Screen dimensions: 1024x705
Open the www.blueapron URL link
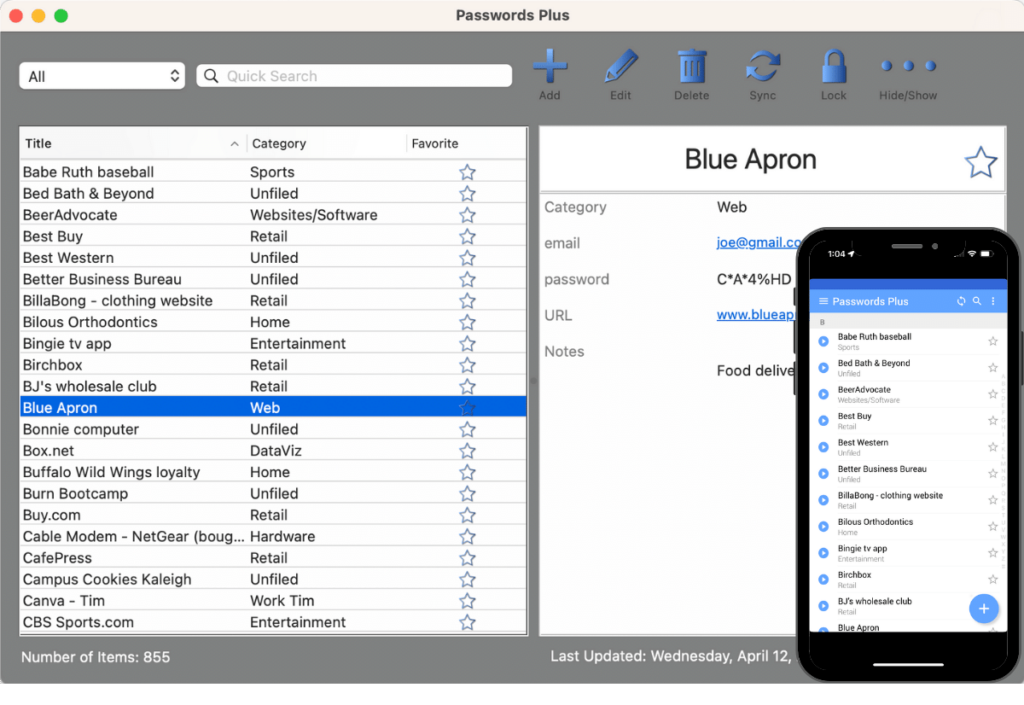(x=755, y=315)
